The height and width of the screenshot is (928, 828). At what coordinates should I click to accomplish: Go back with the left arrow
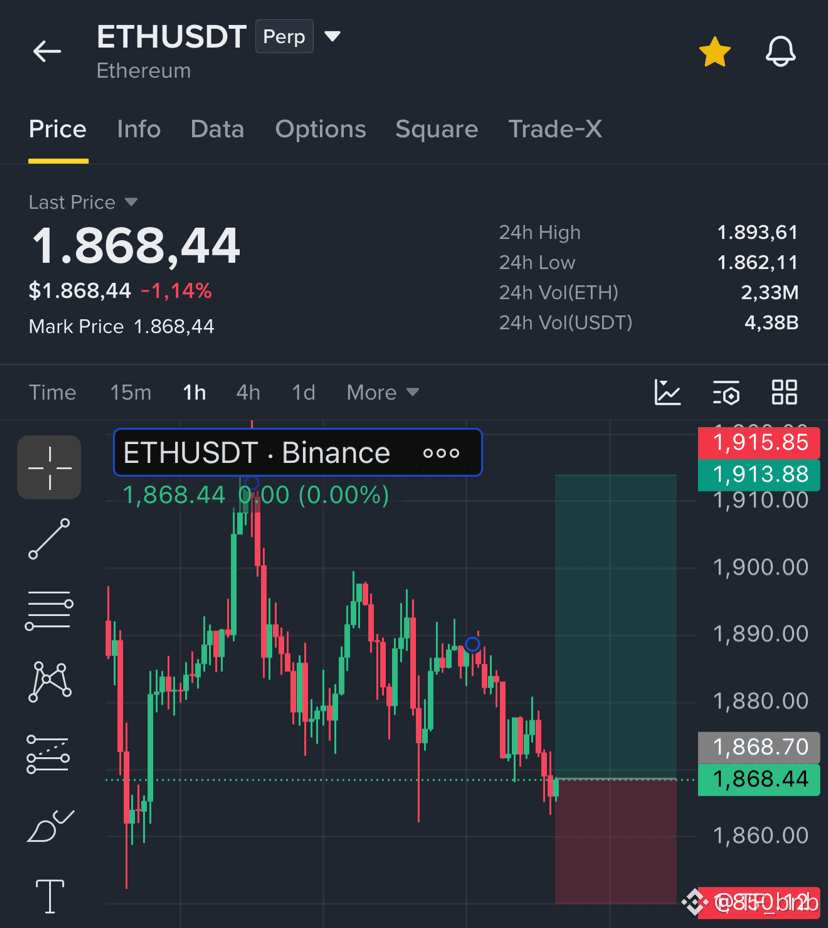pos(47,51)
